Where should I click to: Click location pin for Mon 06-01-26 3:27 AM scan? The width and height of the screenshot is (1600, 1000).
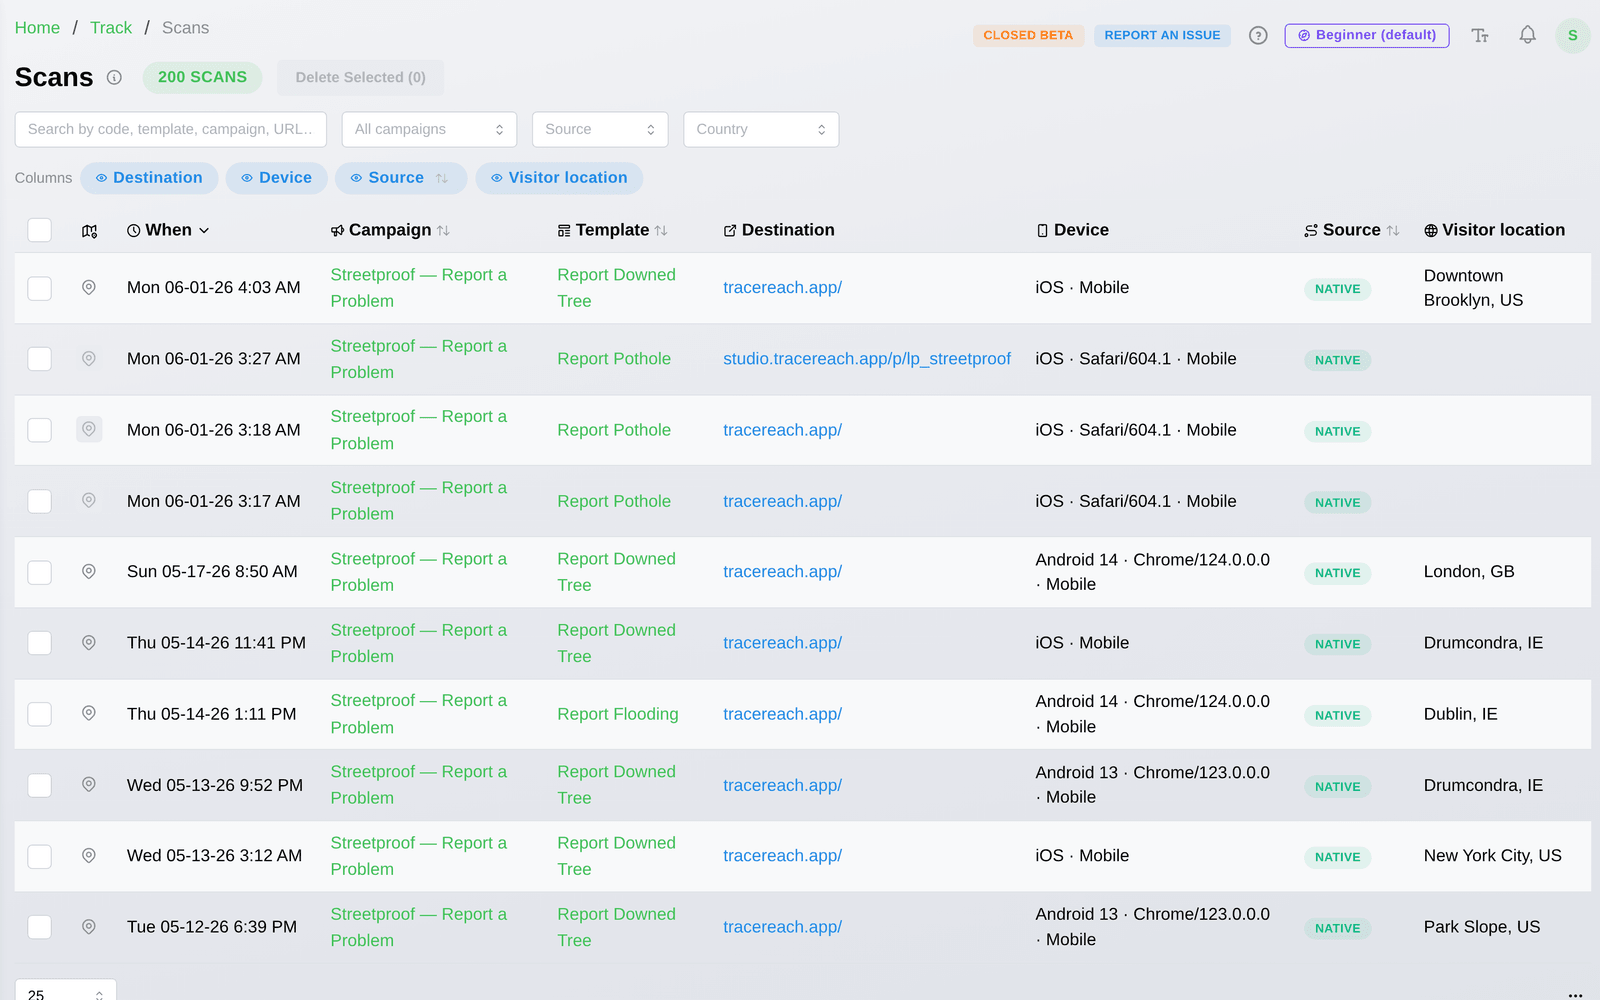click(x=89, y=359)
